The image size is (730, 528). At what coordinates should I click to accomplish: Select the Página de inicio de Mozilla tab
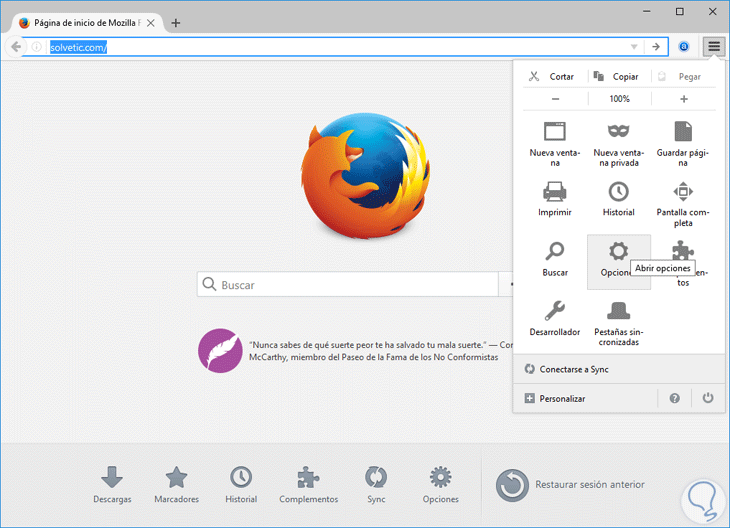coord(87,23)
